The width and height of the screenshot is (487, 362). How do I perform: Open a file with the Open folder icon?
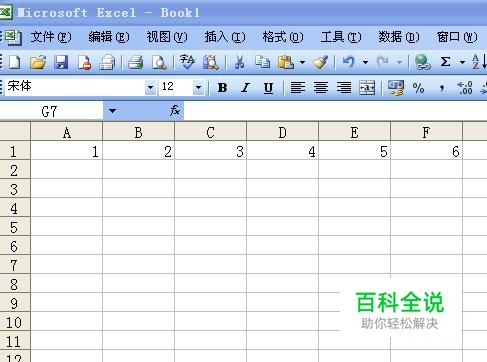point(38,62)
